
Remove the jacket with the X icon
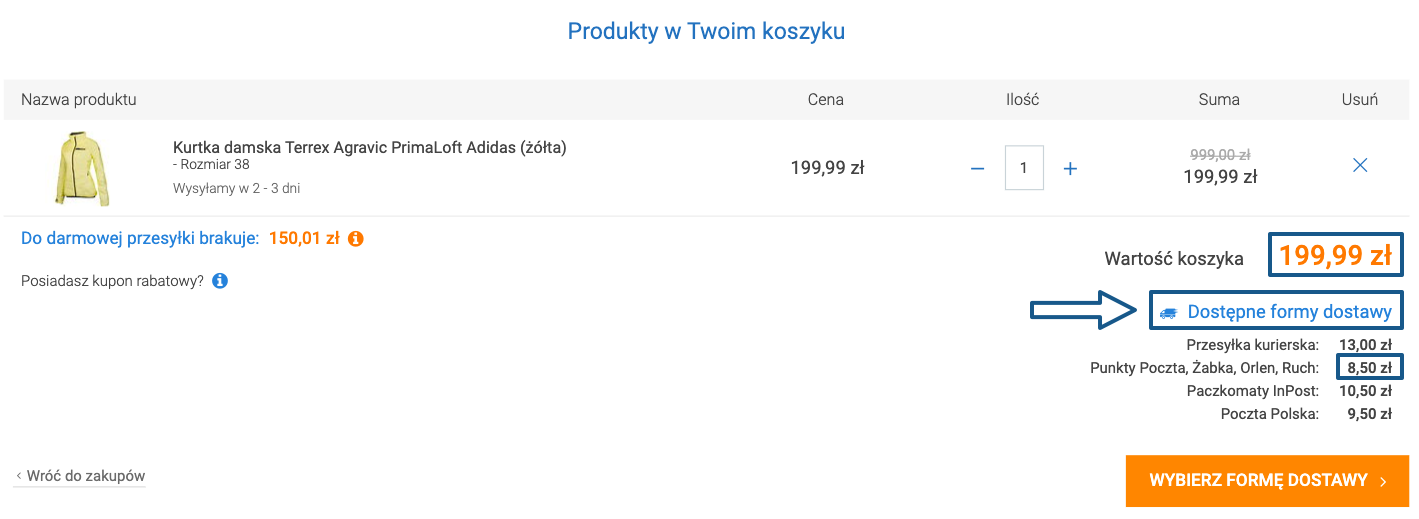pyautogui.click(x=1360, y=166)
